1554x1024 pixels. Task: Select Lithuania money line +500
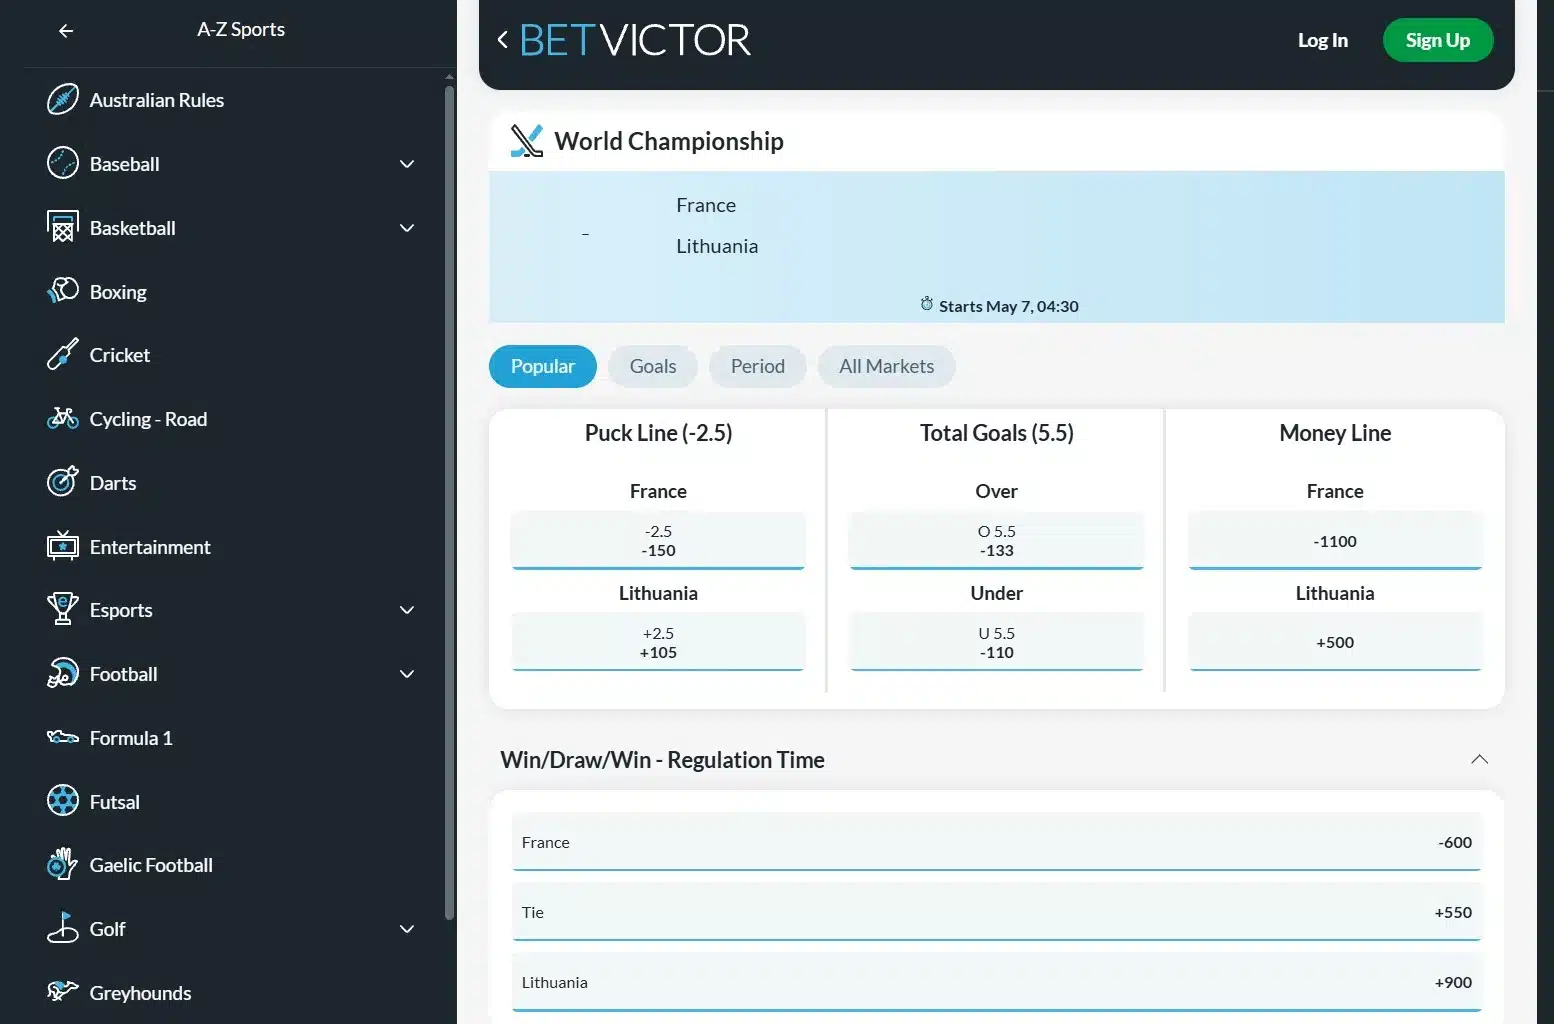coord(1335,642)
